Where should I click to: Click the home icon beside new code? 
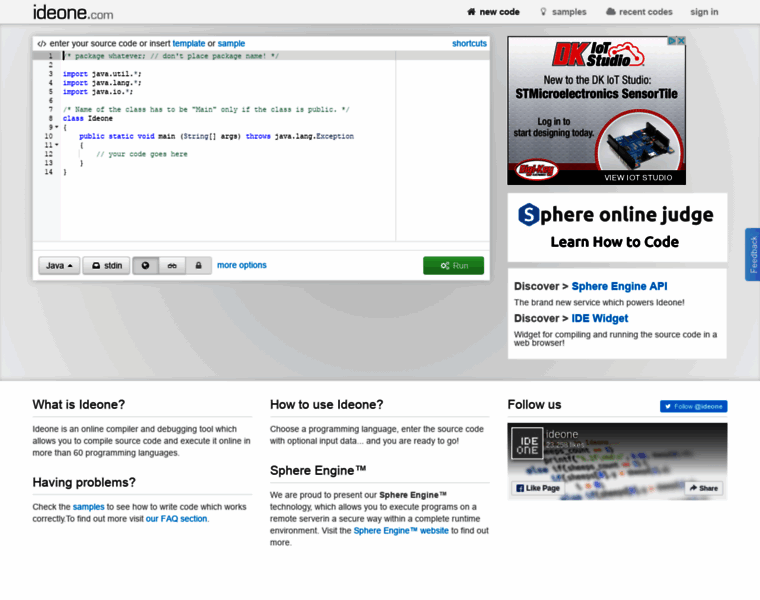click(x=471, y=12)
